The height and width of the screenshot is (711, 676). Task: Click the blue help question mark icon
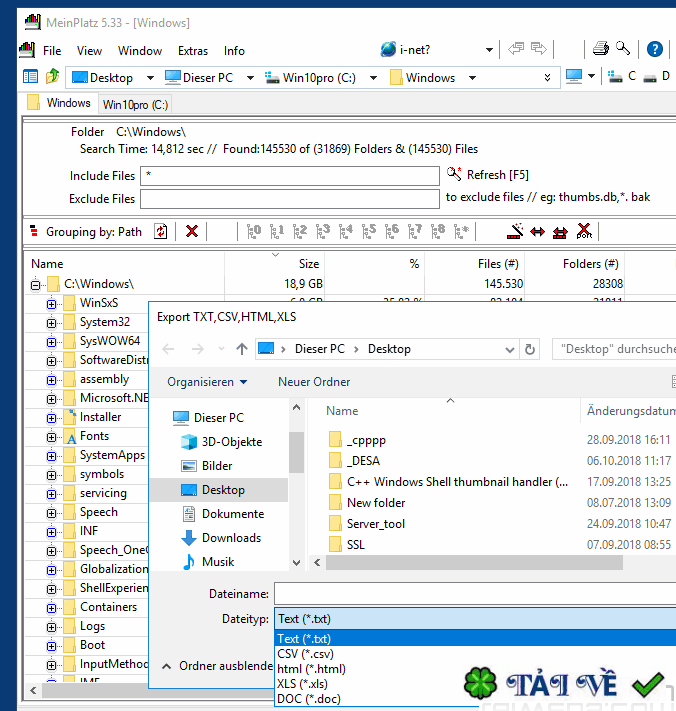(x=655, y=49)
